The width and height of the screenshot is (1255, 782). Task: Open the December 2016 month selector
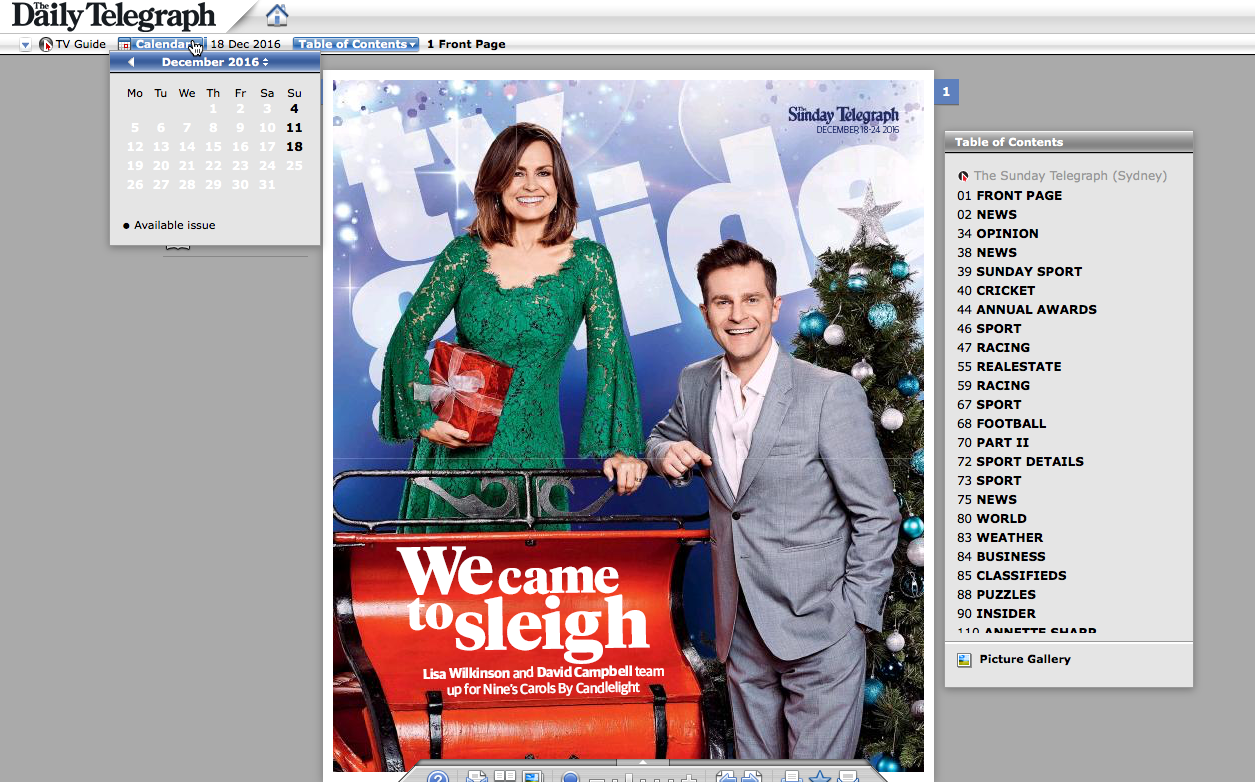point(215,62)
